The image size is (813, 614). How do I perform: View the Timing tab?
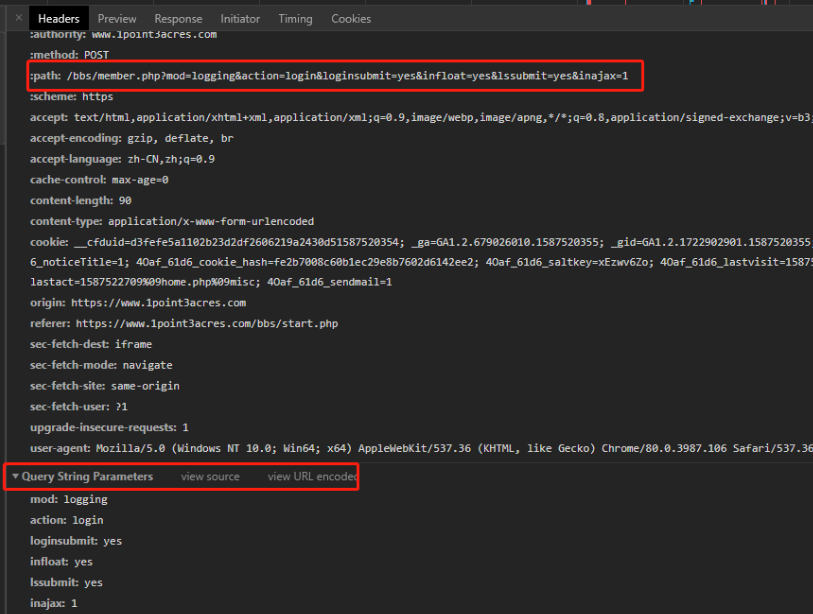295,18
